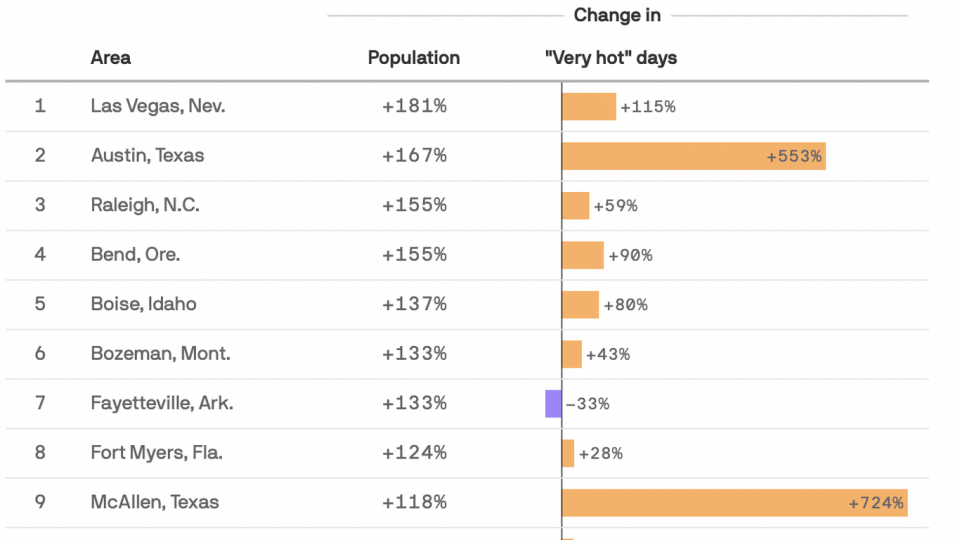Screen dimensions: 960x540
Task: Select the +124% population figure for Fort Myers
Action: coord(414,452)
